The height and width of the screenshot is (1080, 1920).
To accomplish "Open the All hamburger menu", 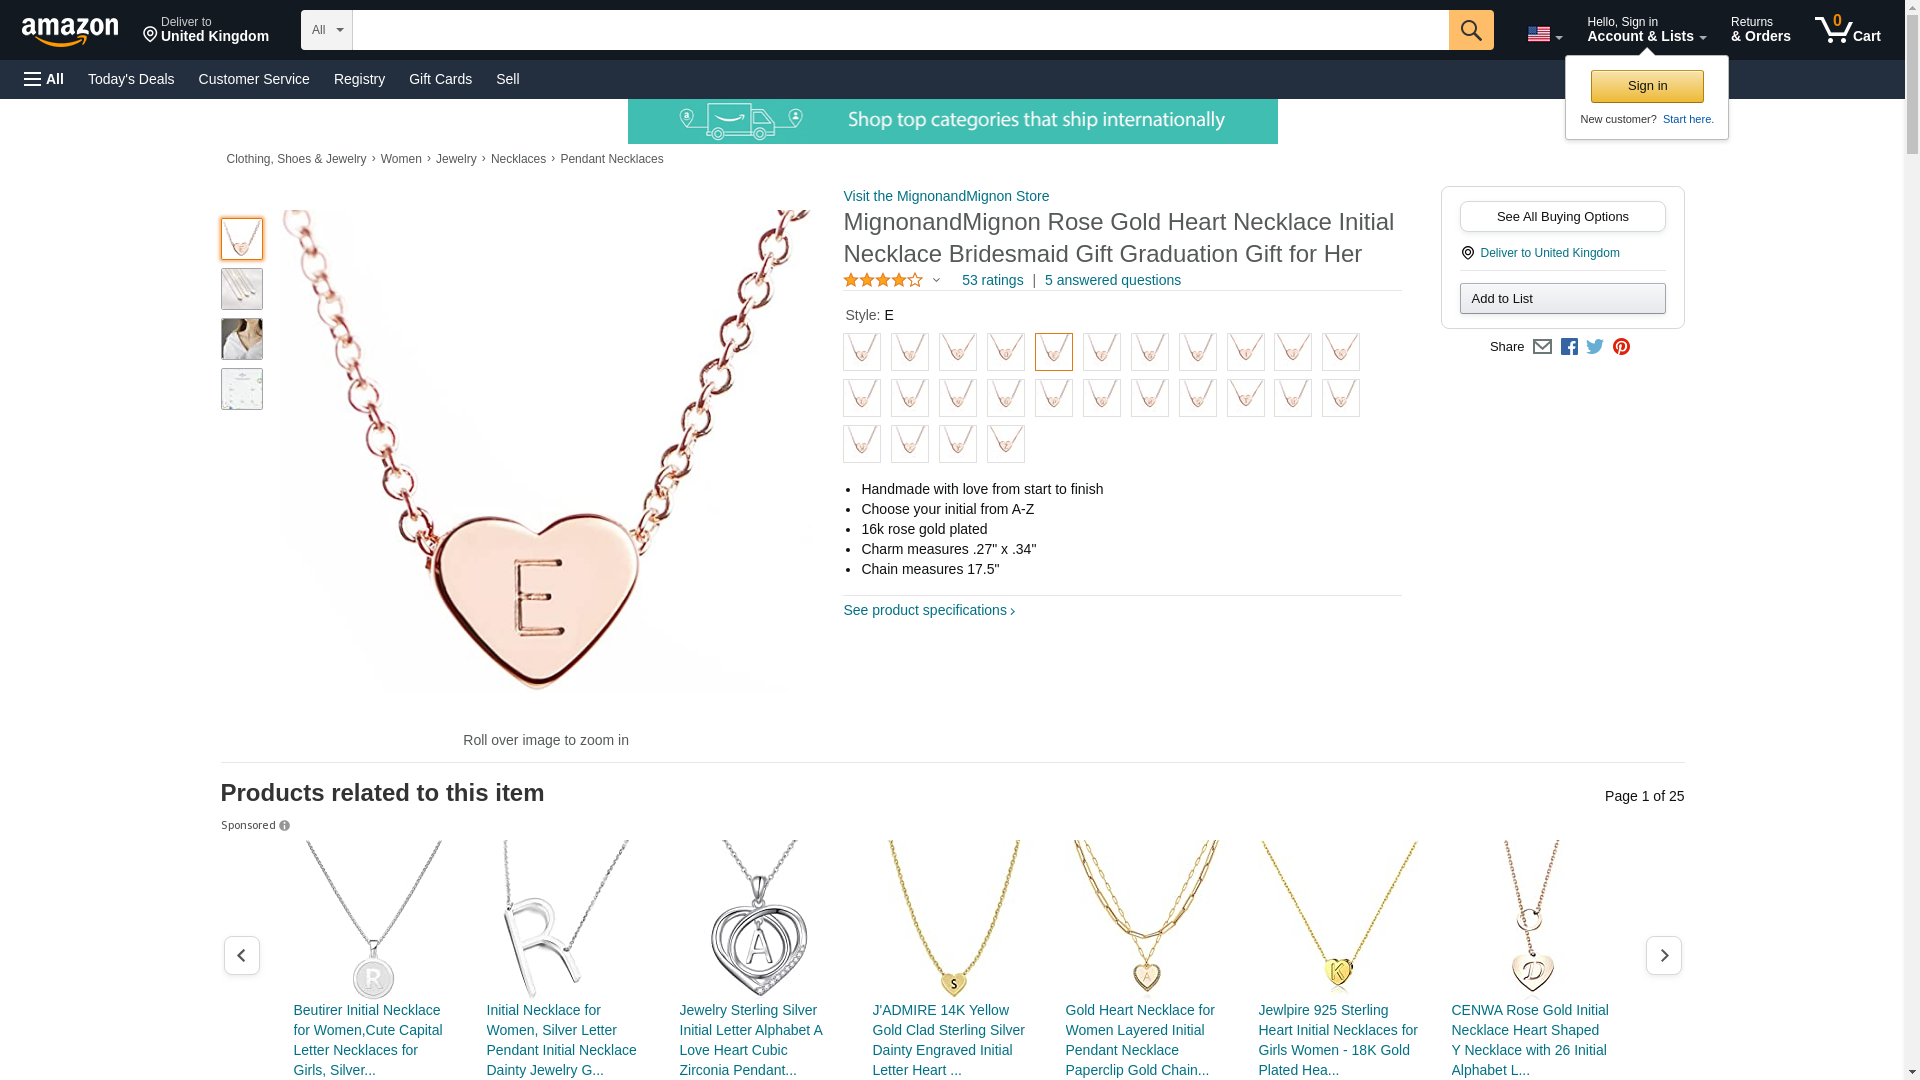I will (x=44, y=79).
